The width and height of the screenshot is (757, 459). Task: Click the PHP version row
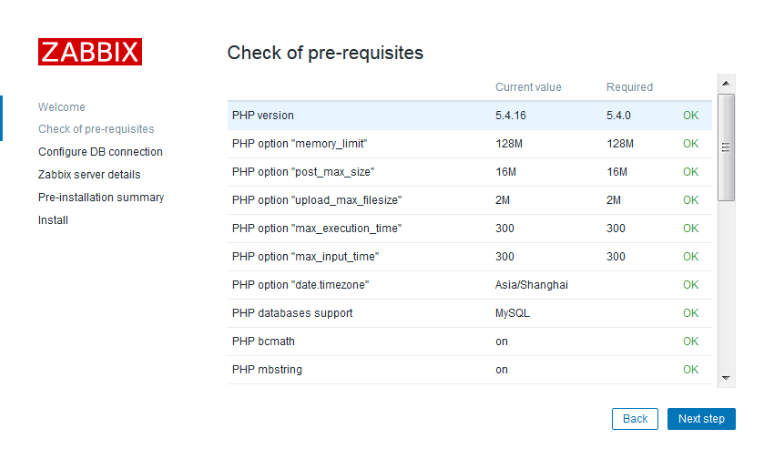pyautogui.click(x=469, y=115)
